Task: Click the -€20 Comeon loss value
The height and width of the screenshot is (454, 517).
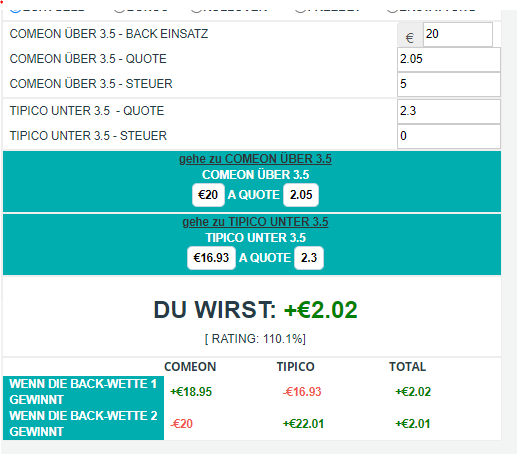Action: click(182, 424)
